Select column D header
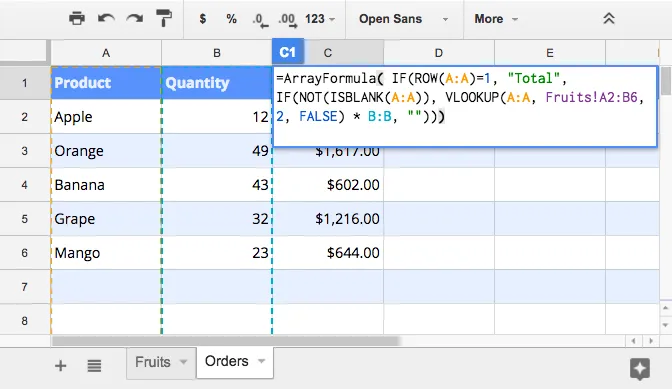Screen dimensions: 672x389 [439, 53]
